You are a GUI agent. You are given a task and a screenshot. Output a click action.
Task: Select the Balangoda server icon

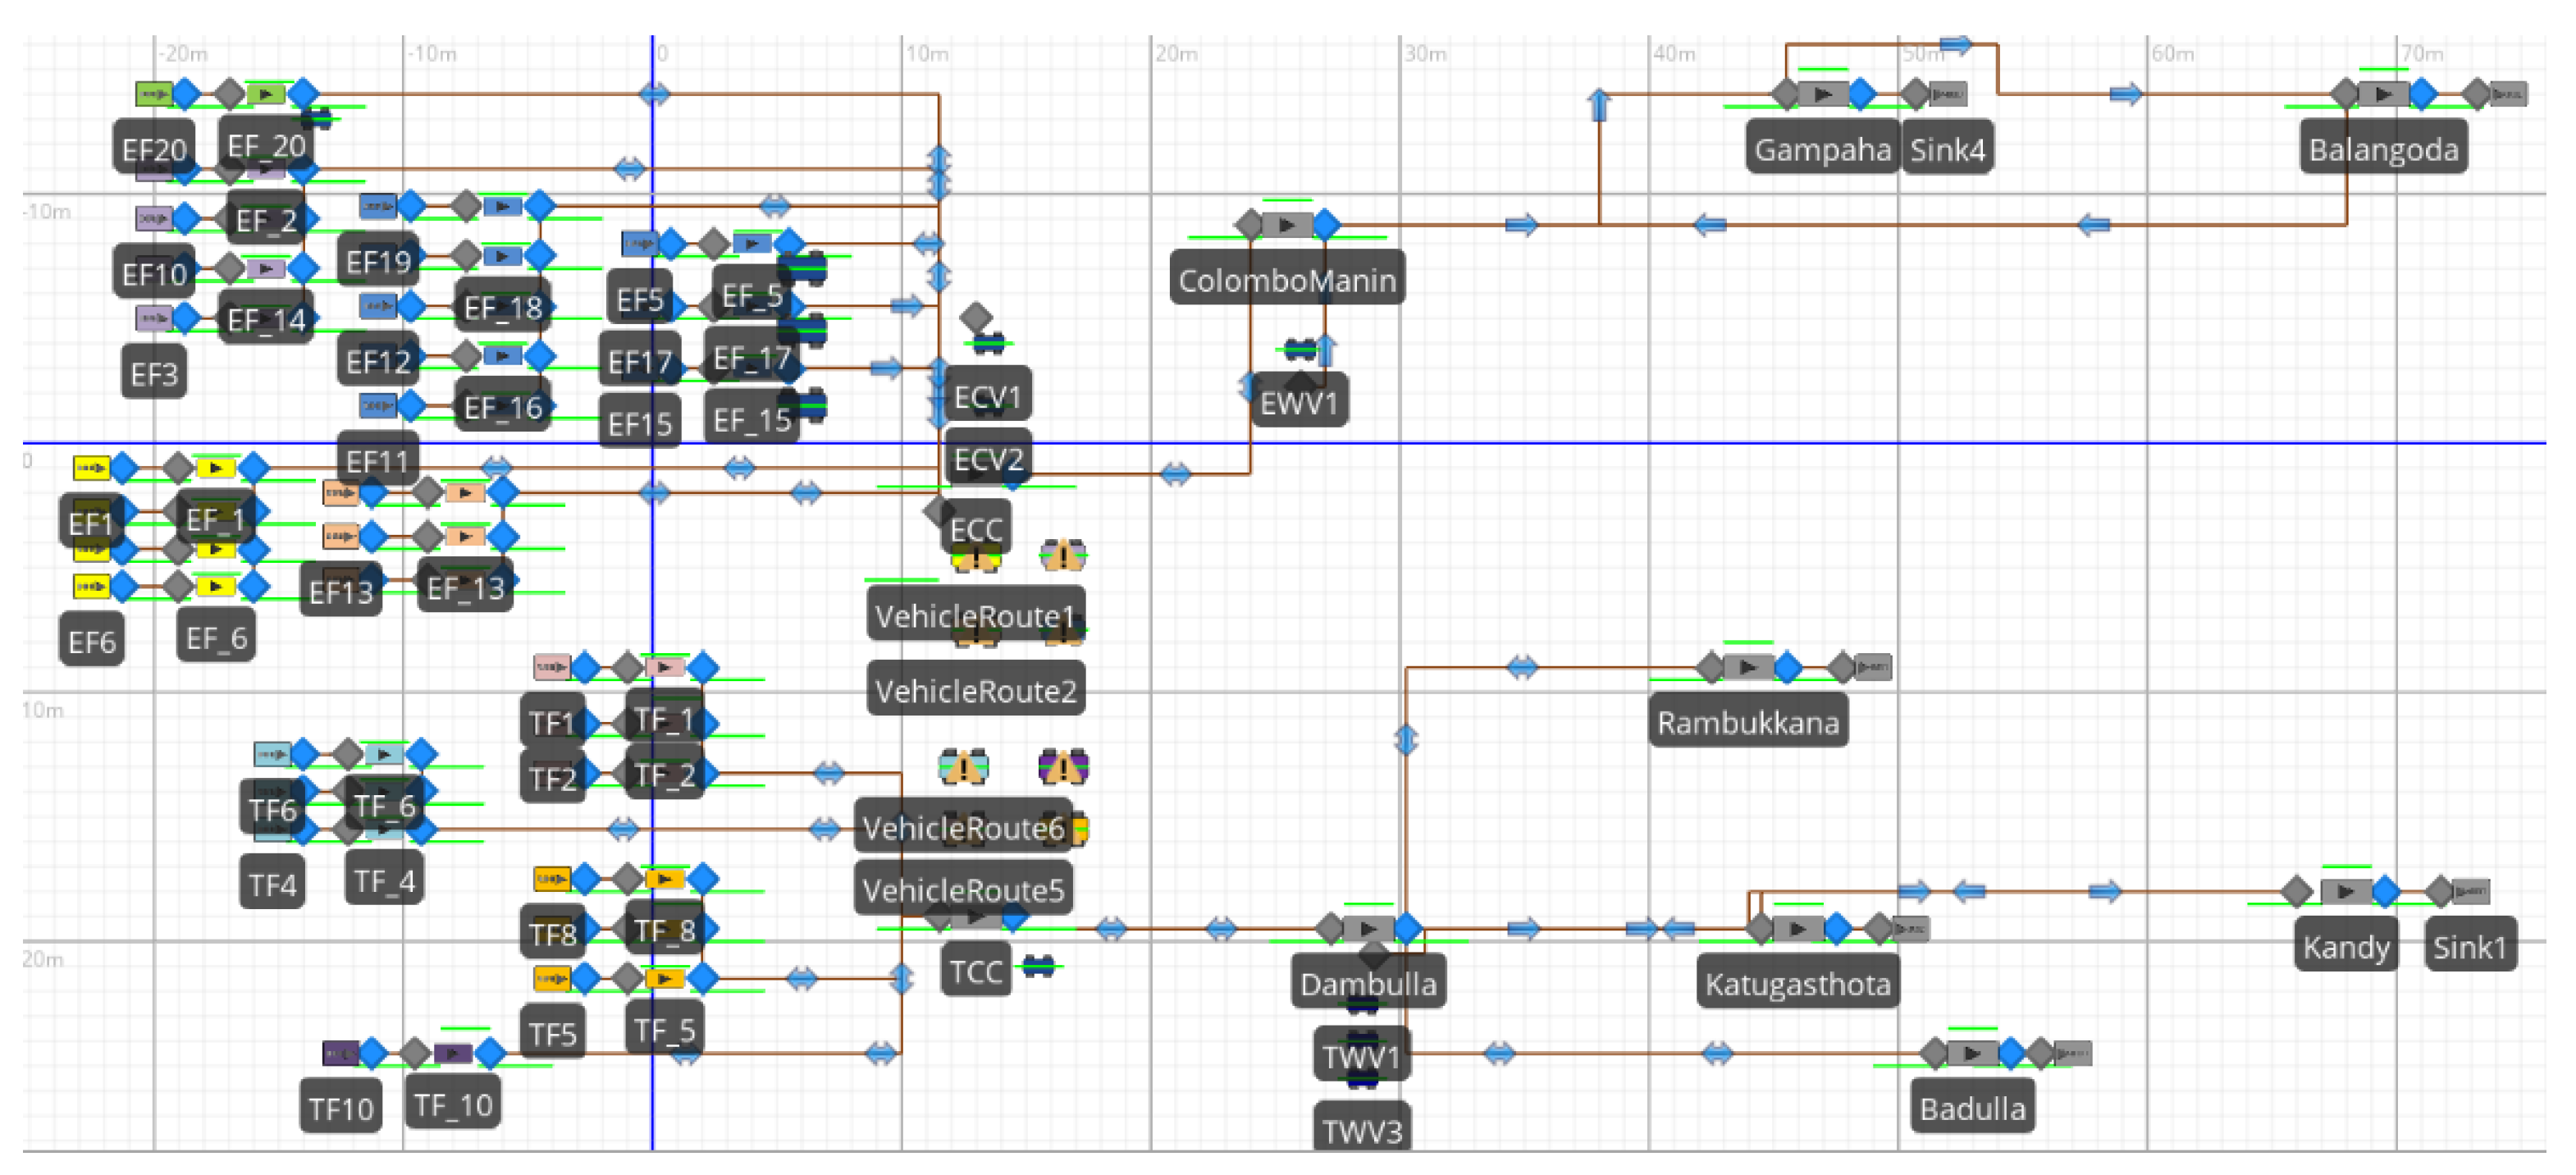click(x=2383, y=94)
